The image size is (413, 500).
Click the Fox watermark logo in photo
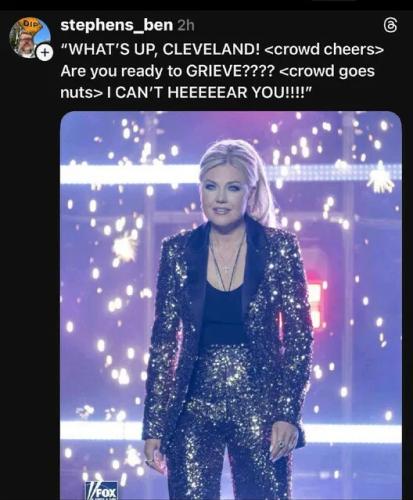[101, 490]
